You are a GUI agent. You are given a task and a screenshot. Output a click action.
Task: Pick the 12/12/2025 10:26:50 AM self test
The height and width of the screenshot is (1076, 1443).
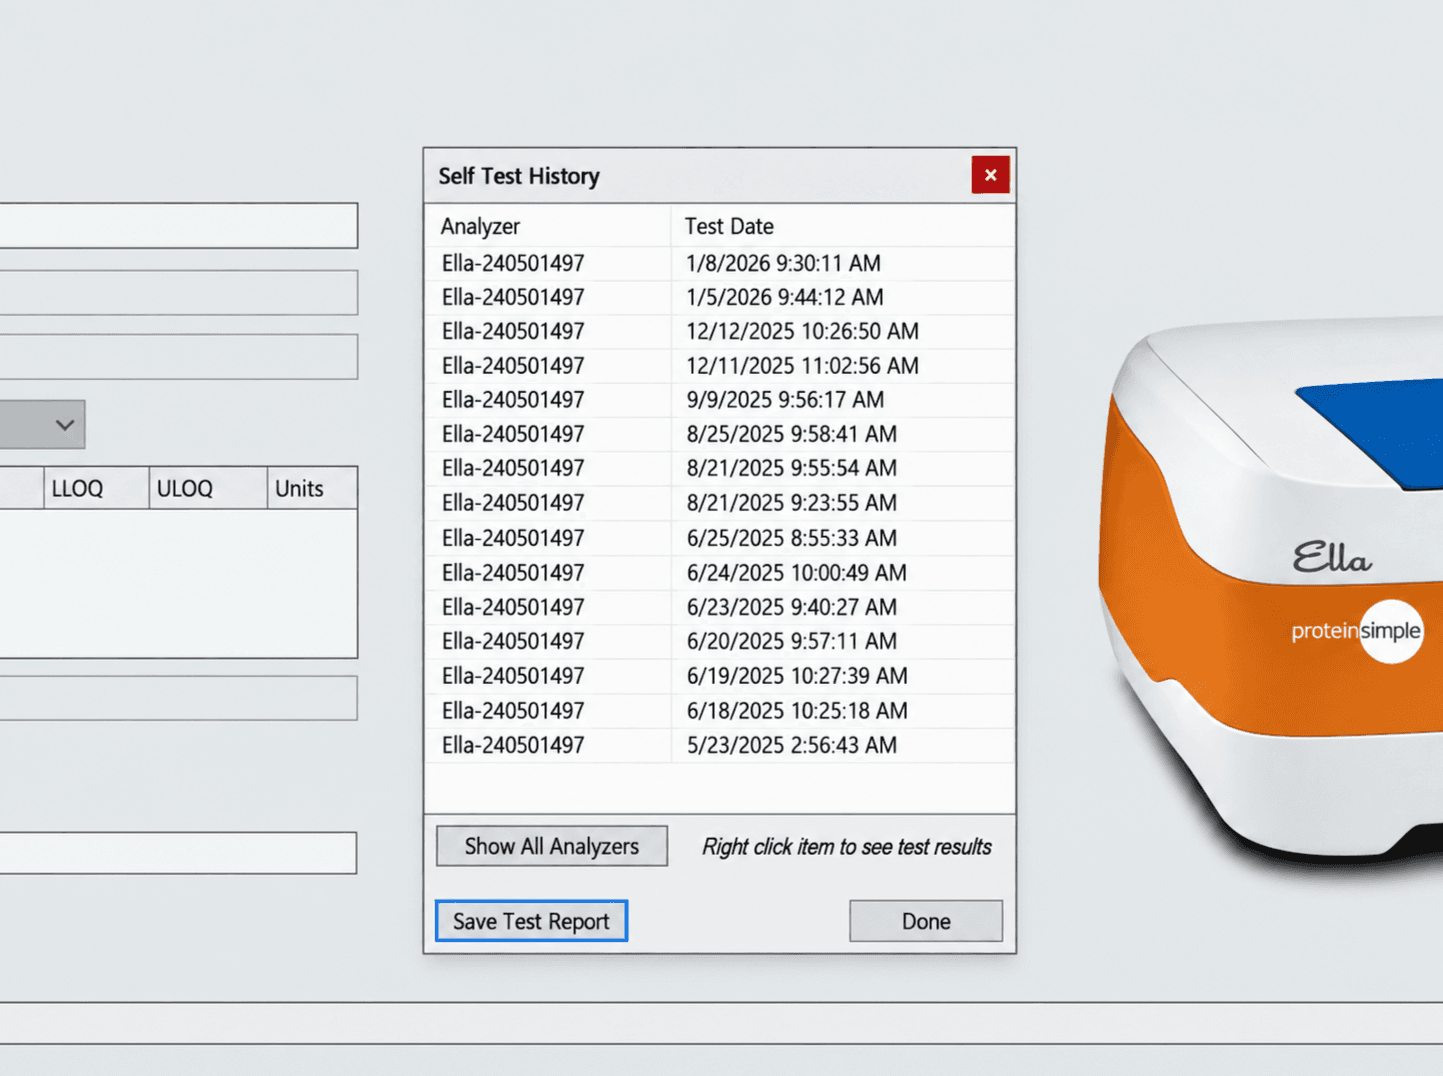coord(720,331)
